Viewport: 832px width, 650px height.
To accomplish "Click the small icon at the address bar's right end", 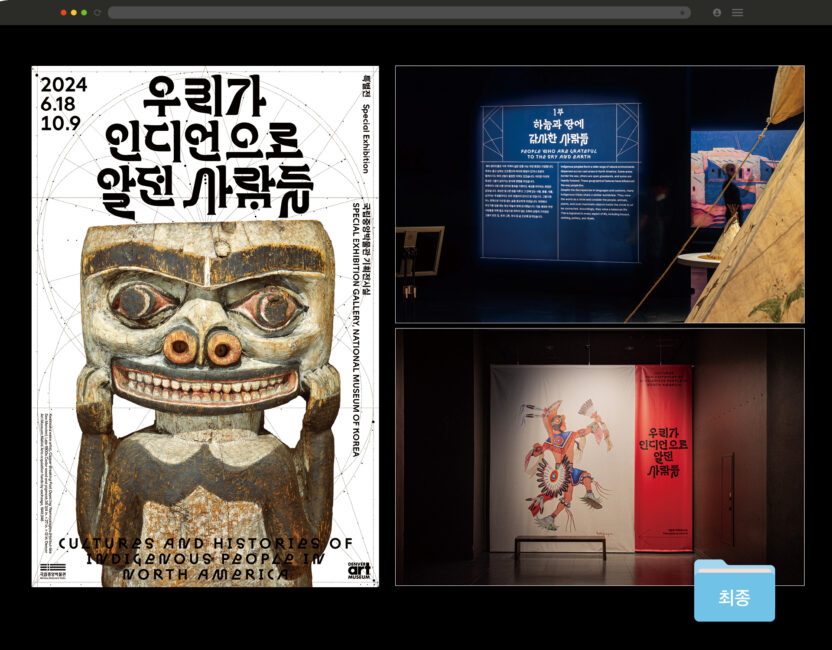I will [x=684, y=12].
